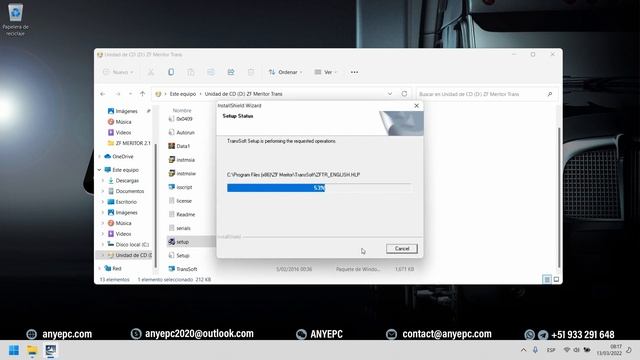
Task: Expand the Red network tree node
Action: click(x=100, y=268)
